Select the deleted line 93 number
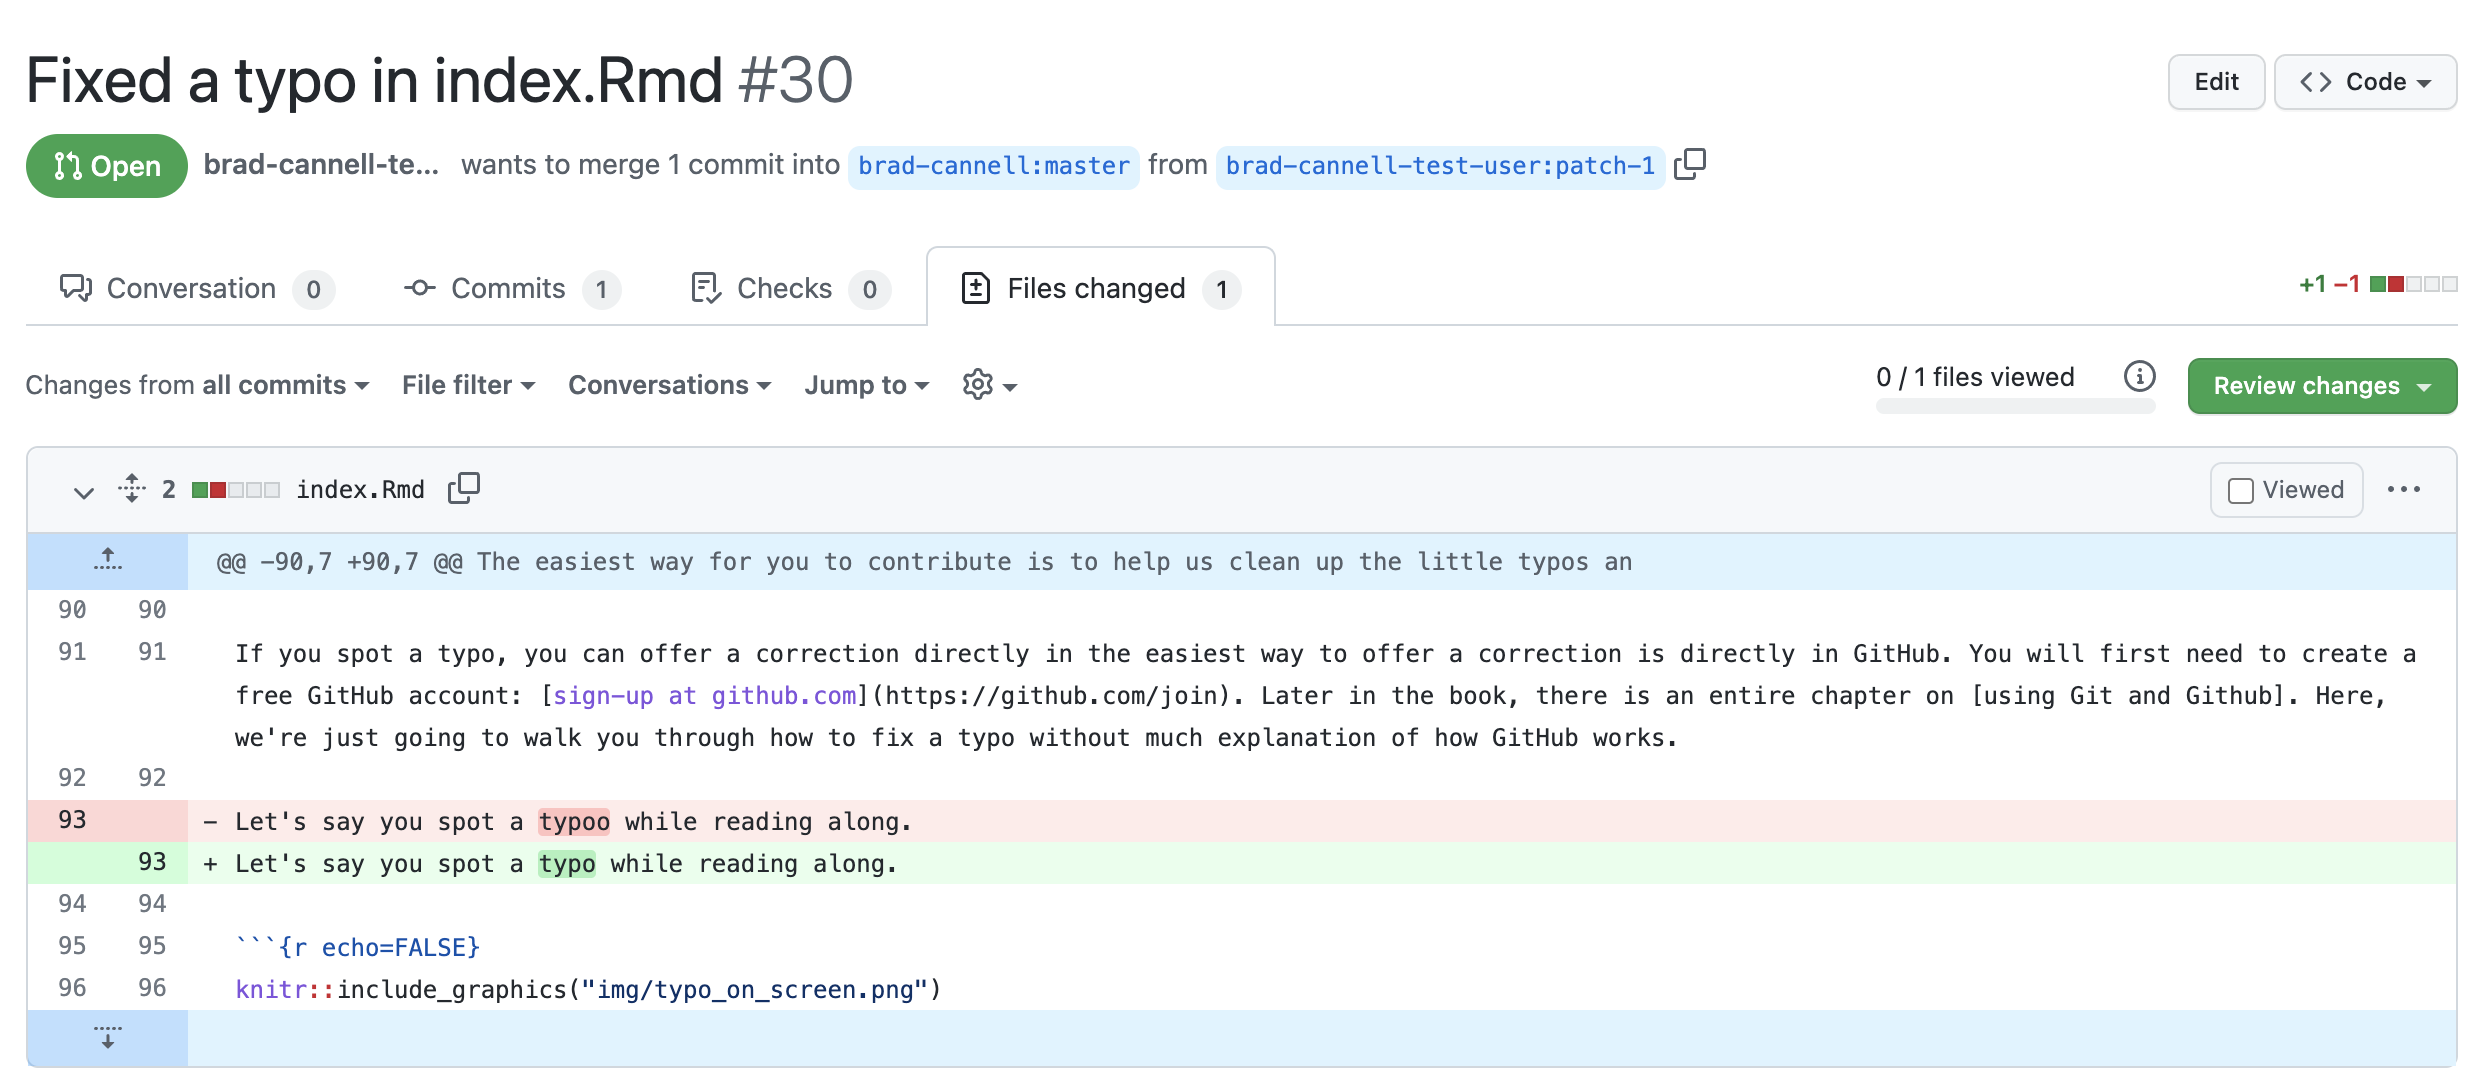Image resolution: width=2490 pixels, height=1092 pixels. [72, 820]
